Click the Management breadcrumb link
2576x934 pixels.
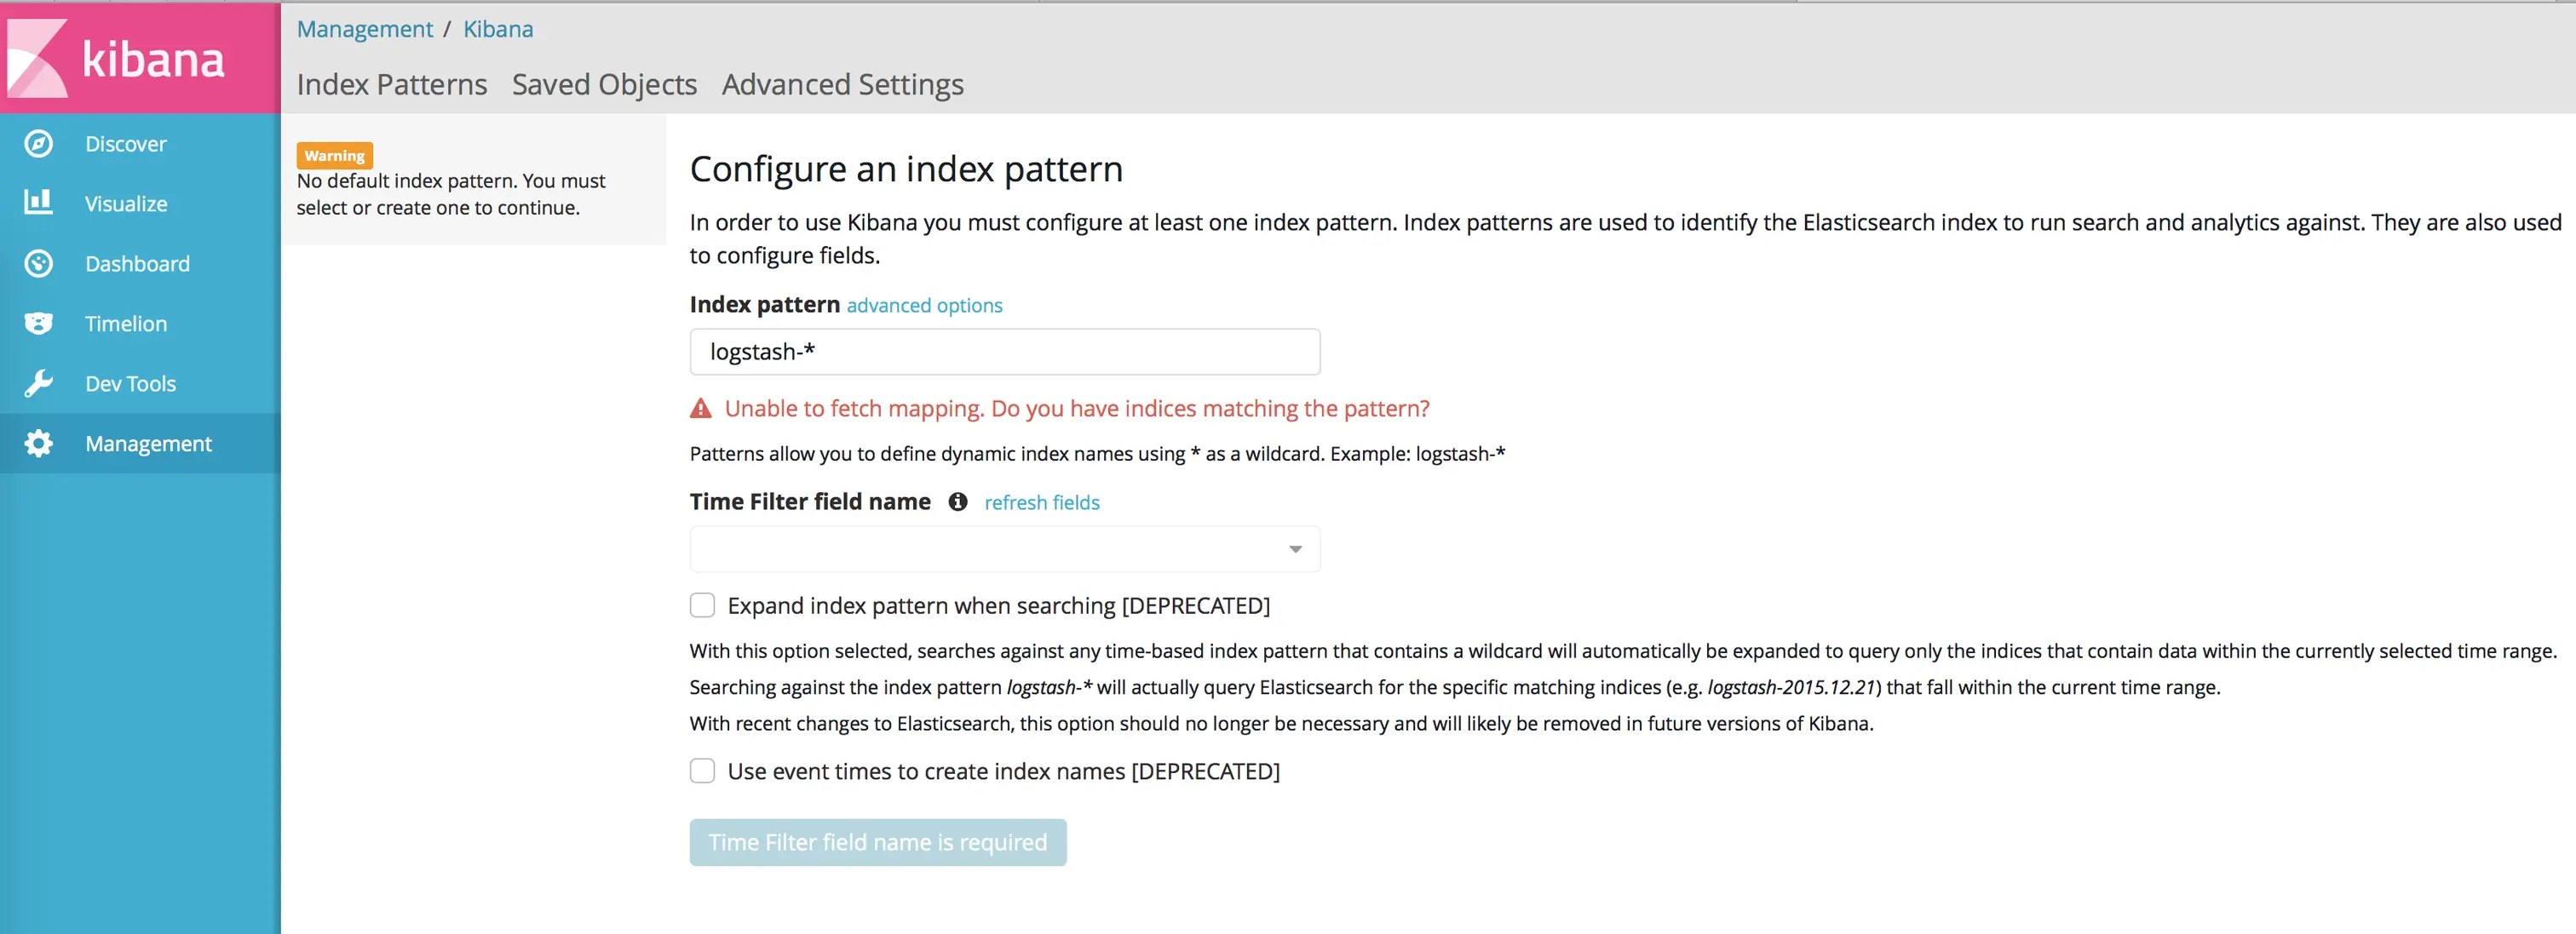tap(365, 29)
